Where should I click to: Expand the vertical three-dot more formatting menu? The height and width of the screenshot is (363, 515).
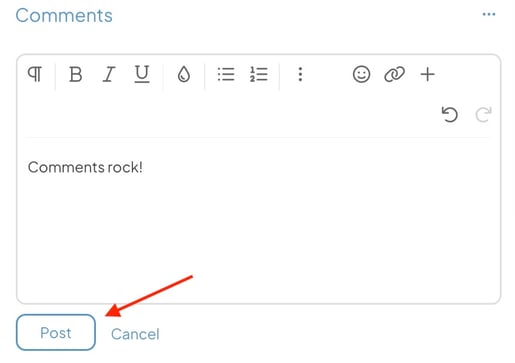pos(300,74)
